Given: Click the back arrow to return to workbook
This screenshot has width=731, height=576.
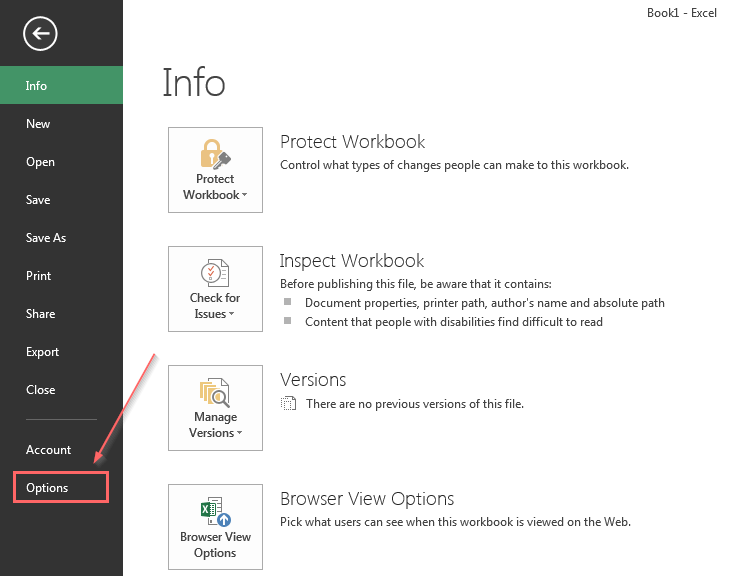Looking at the screenshot, I should pos(41,34).
